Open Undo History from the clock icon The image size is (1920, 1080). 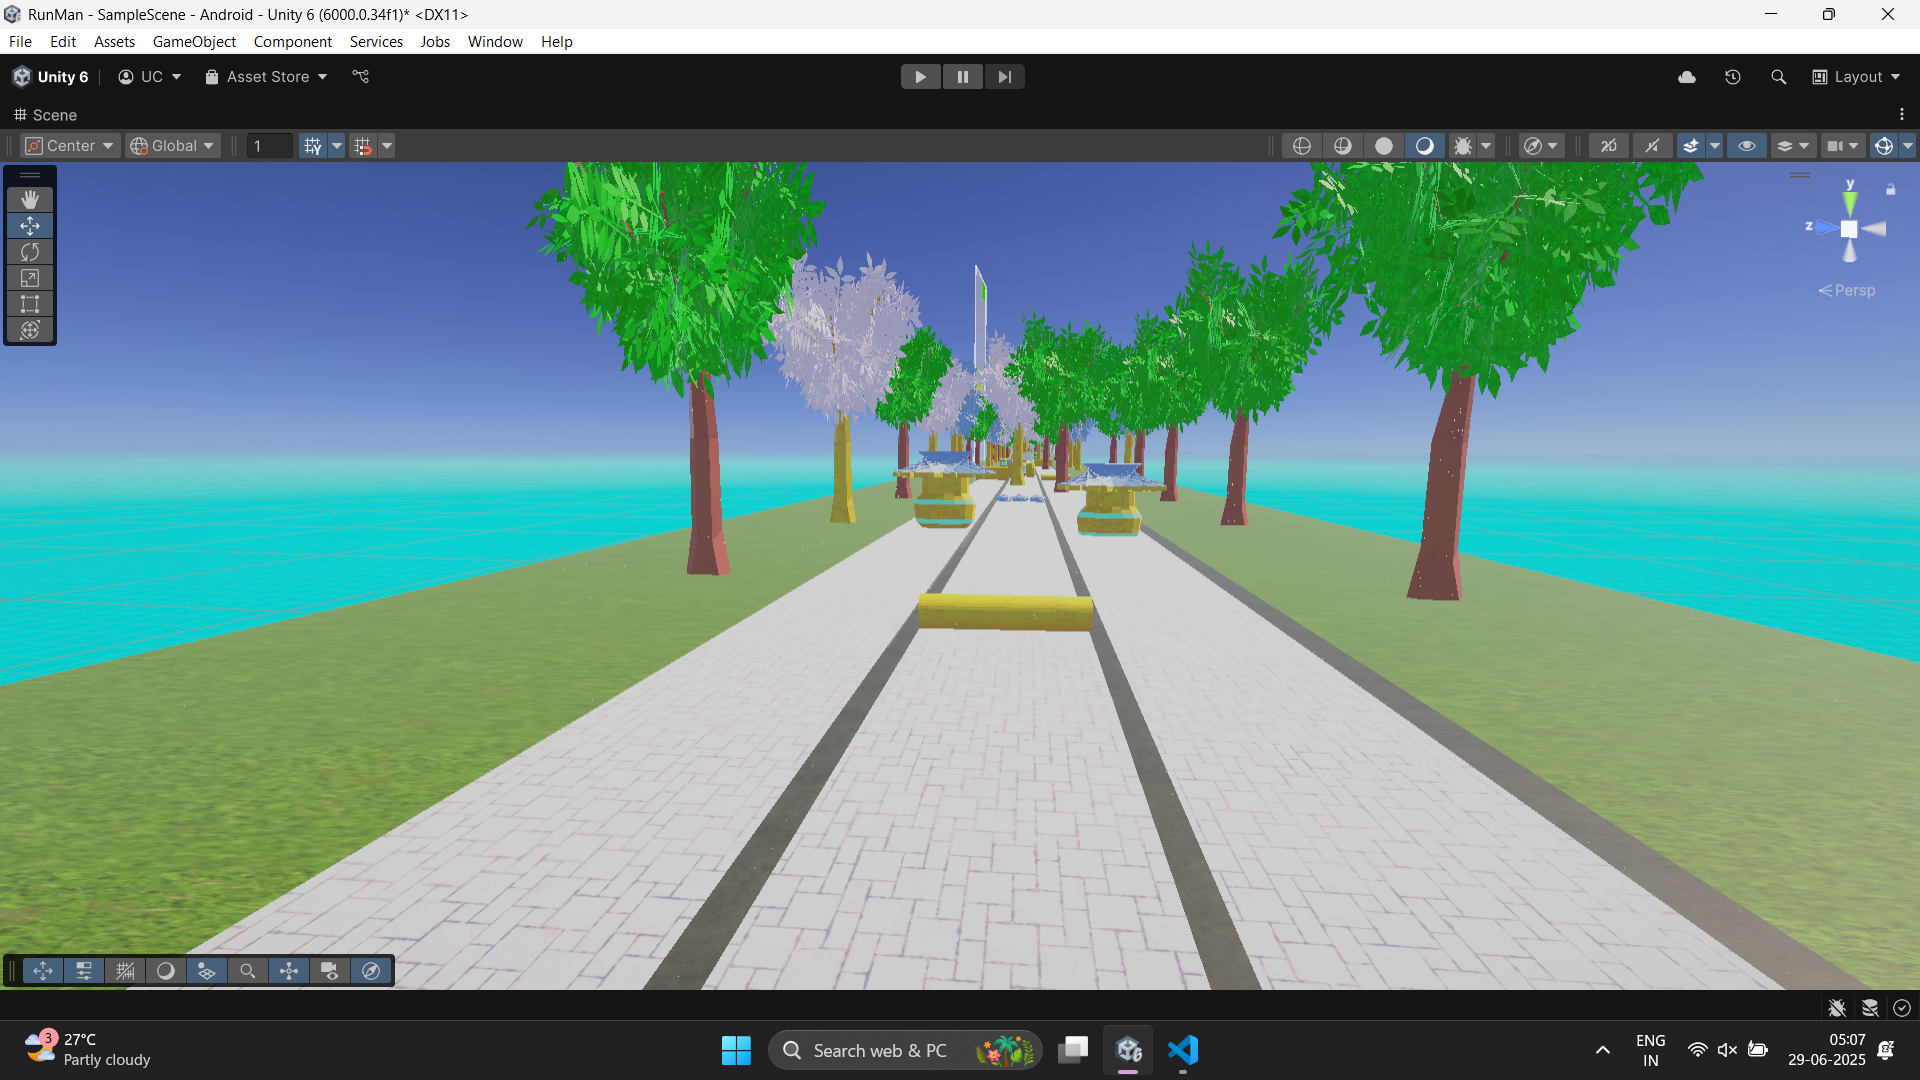tap(1733, 77)
